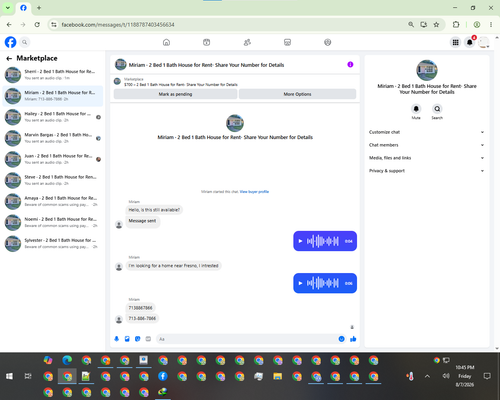Image resolution: width=500 pixels, height=400 pixels.
Task: Open the Facebook Video icon in top bar
Action: [207, 42]
